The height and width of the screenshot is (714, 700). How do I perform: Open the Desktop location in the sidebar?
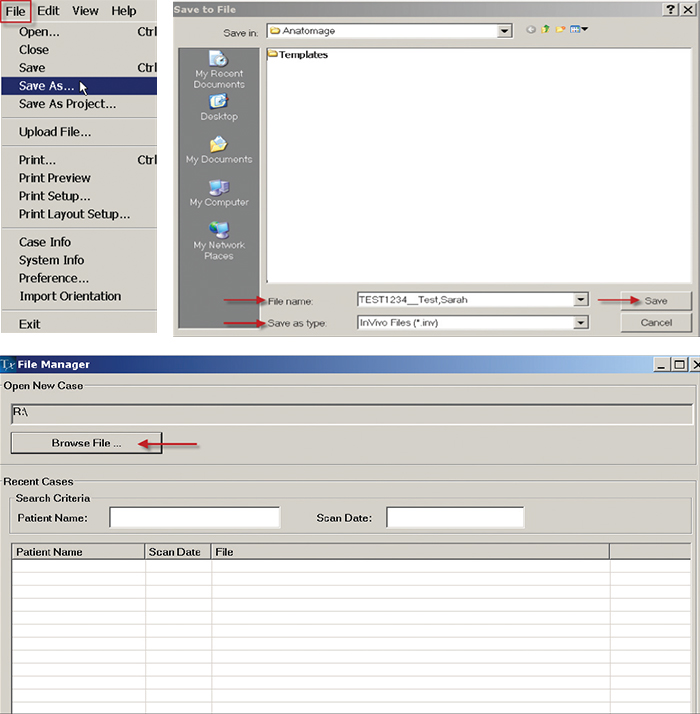click(218, 104)
